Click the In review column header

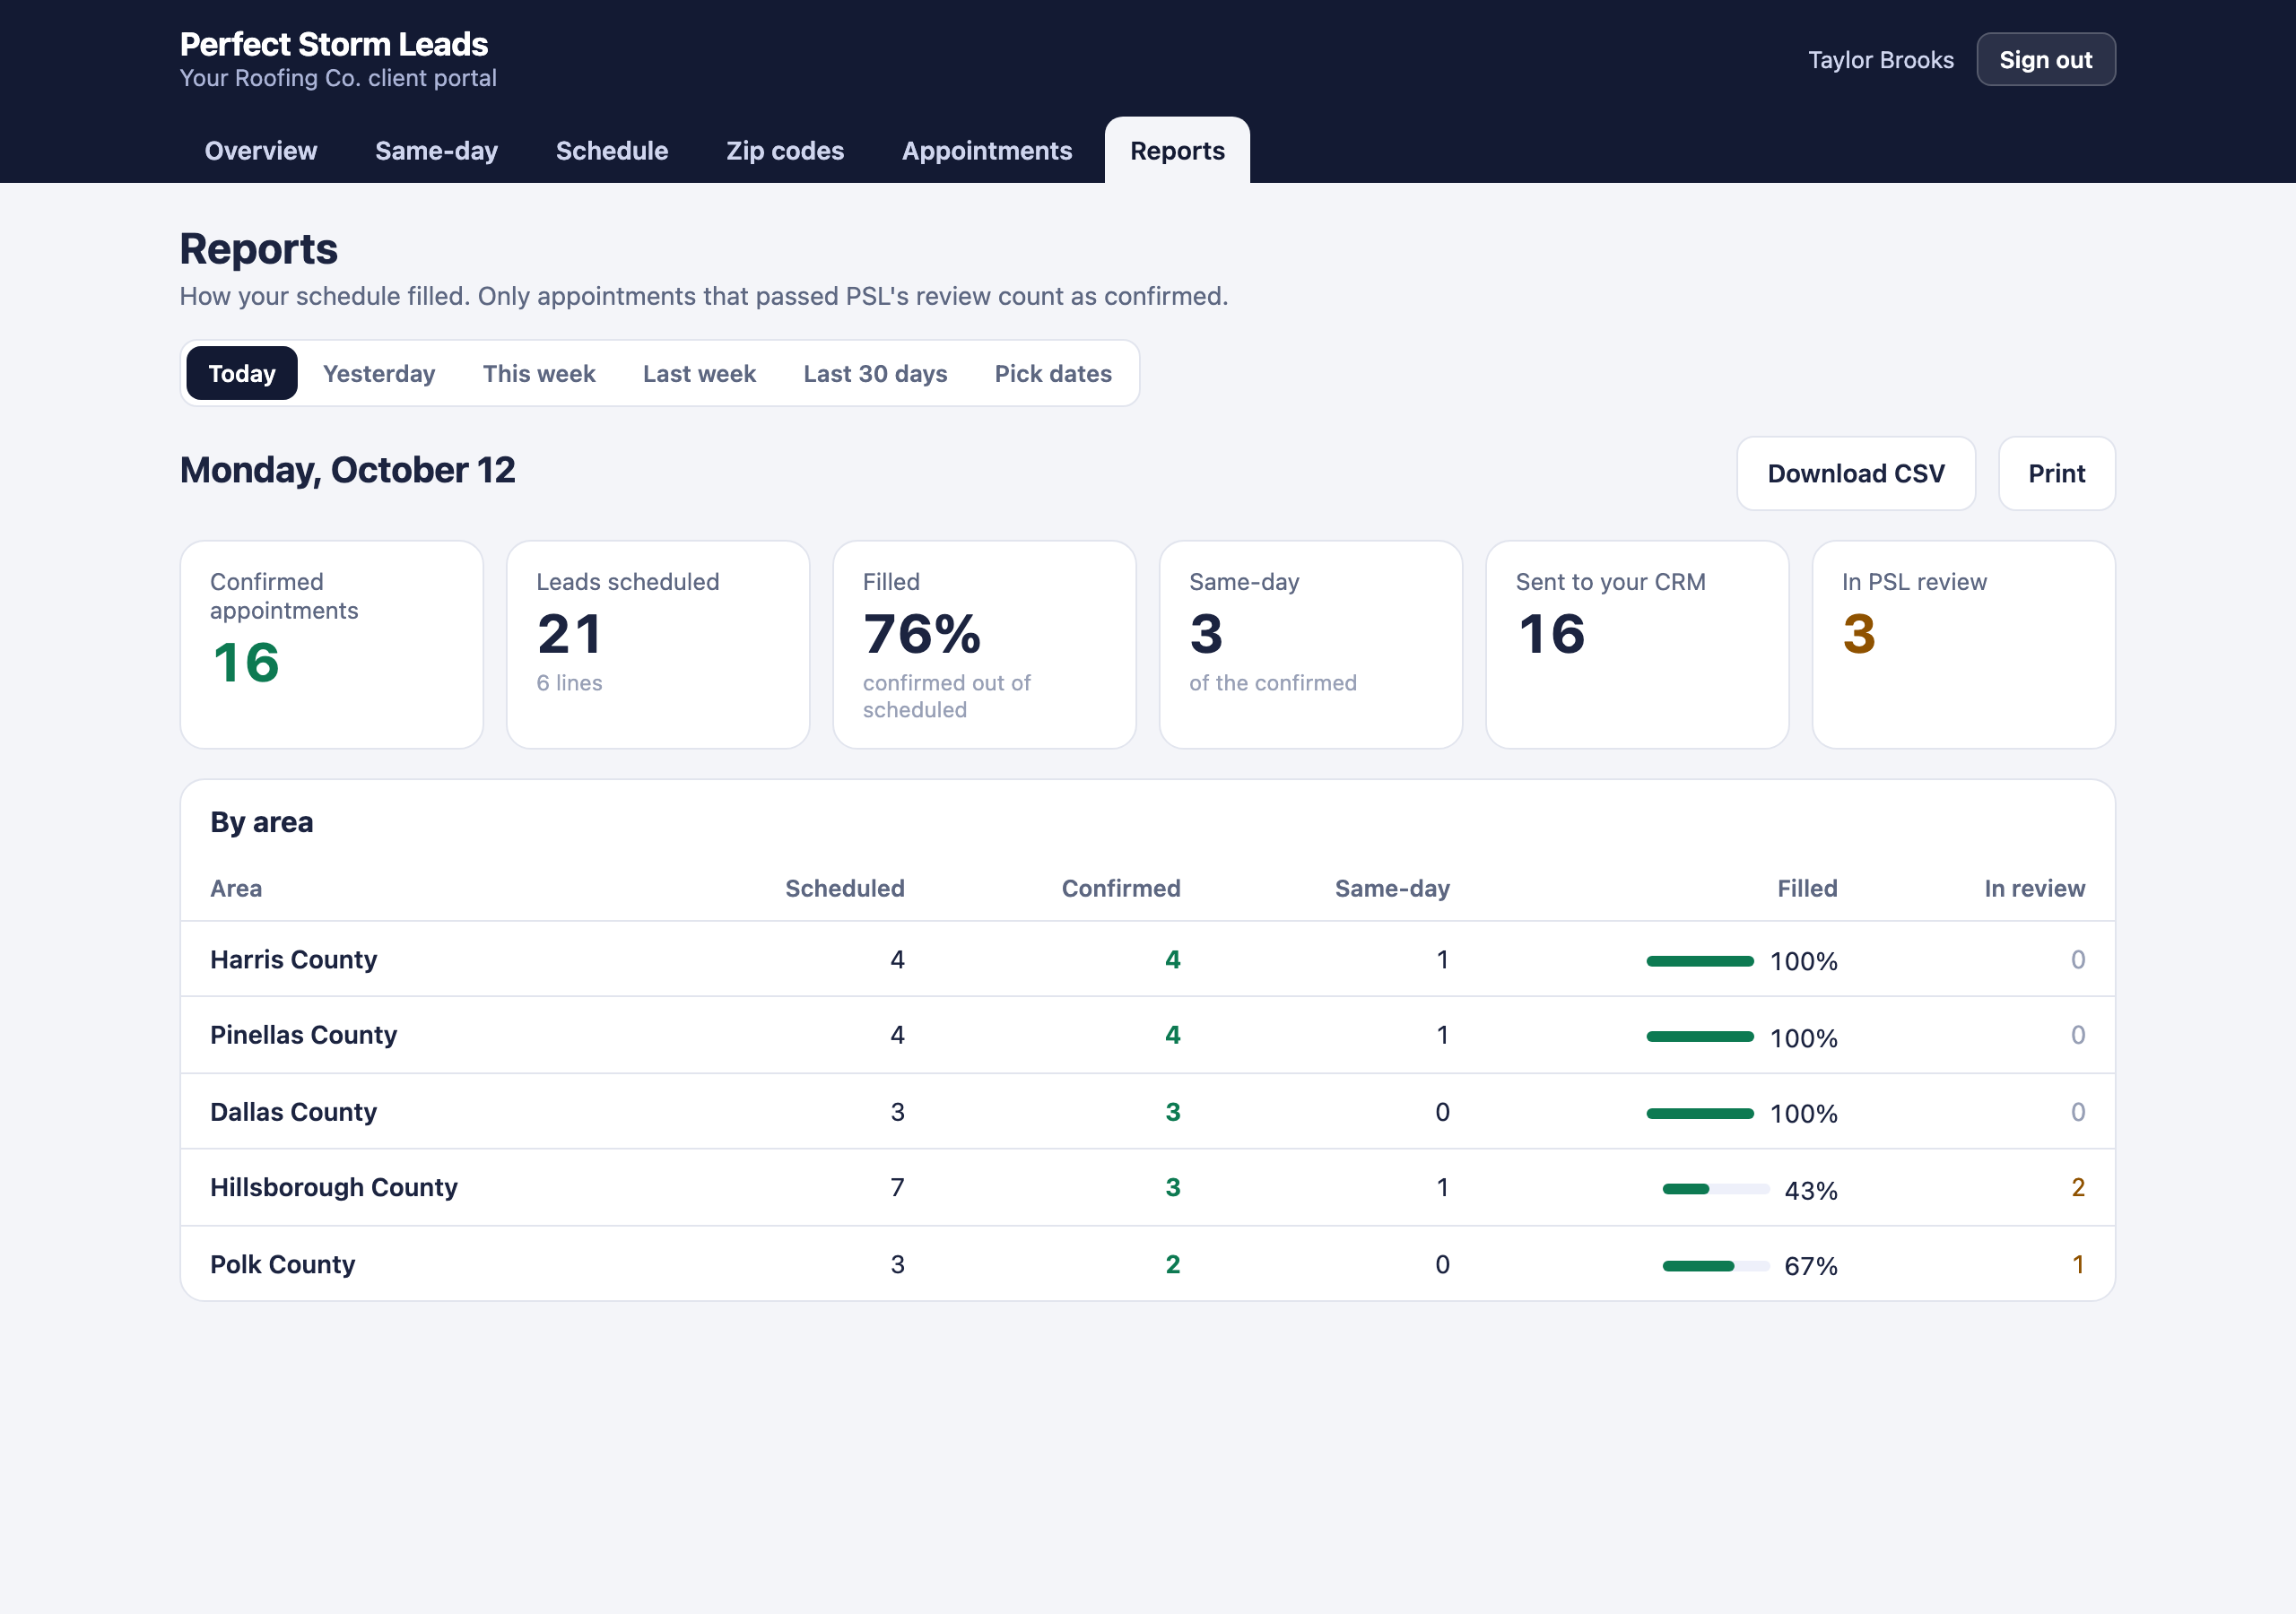(x=2034, y=889)
